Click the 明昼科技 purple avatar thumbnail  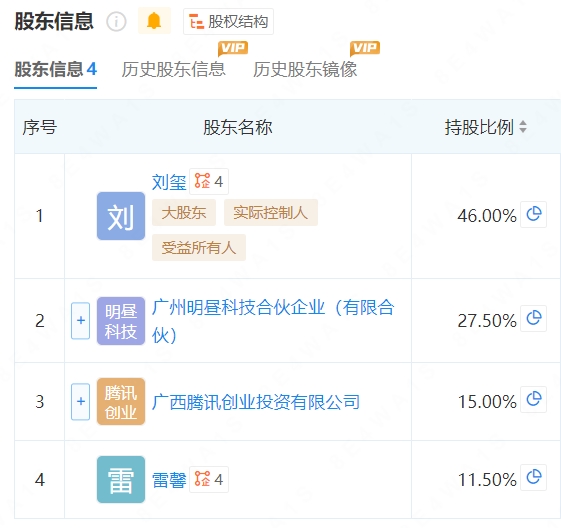(121, 321)
